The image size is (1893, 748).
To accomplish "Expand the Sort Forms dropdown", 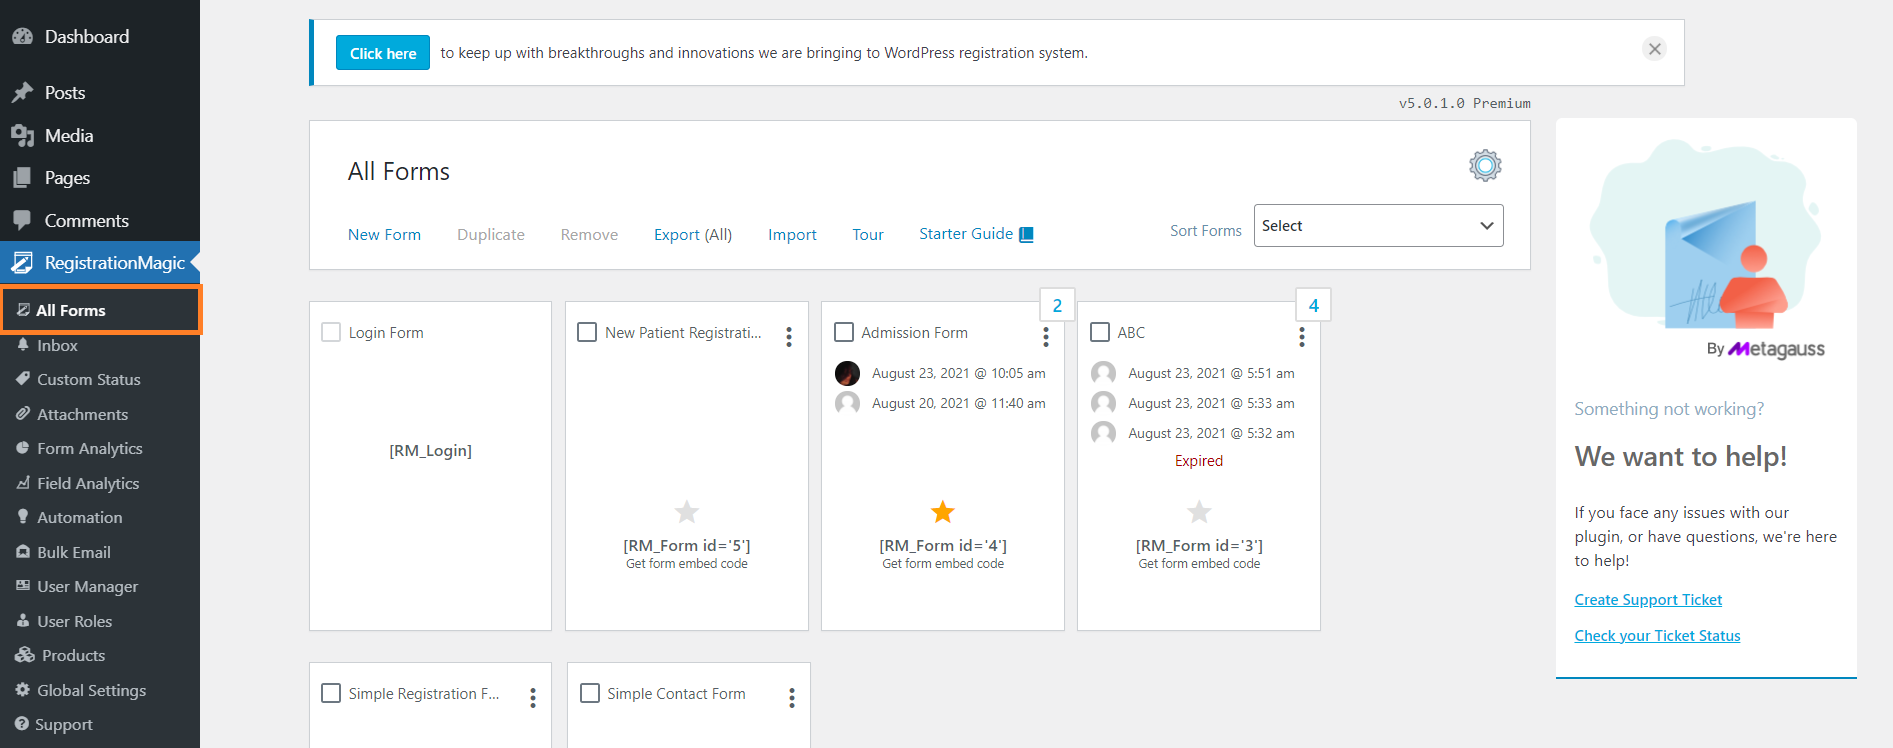I will click(1377, 226).
